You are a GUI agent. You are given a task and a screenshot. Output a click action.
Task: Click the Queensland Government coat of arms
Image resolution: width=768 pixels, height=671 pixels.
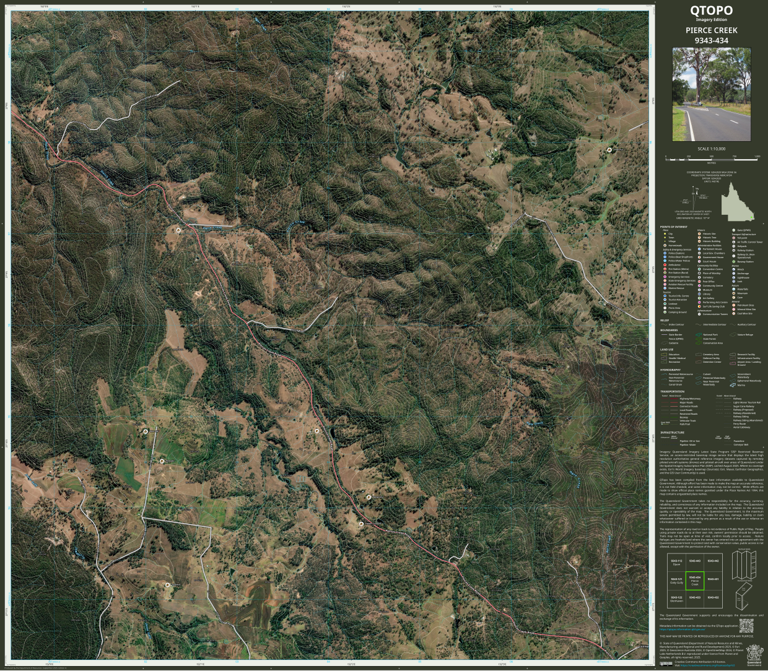(755, 655)
